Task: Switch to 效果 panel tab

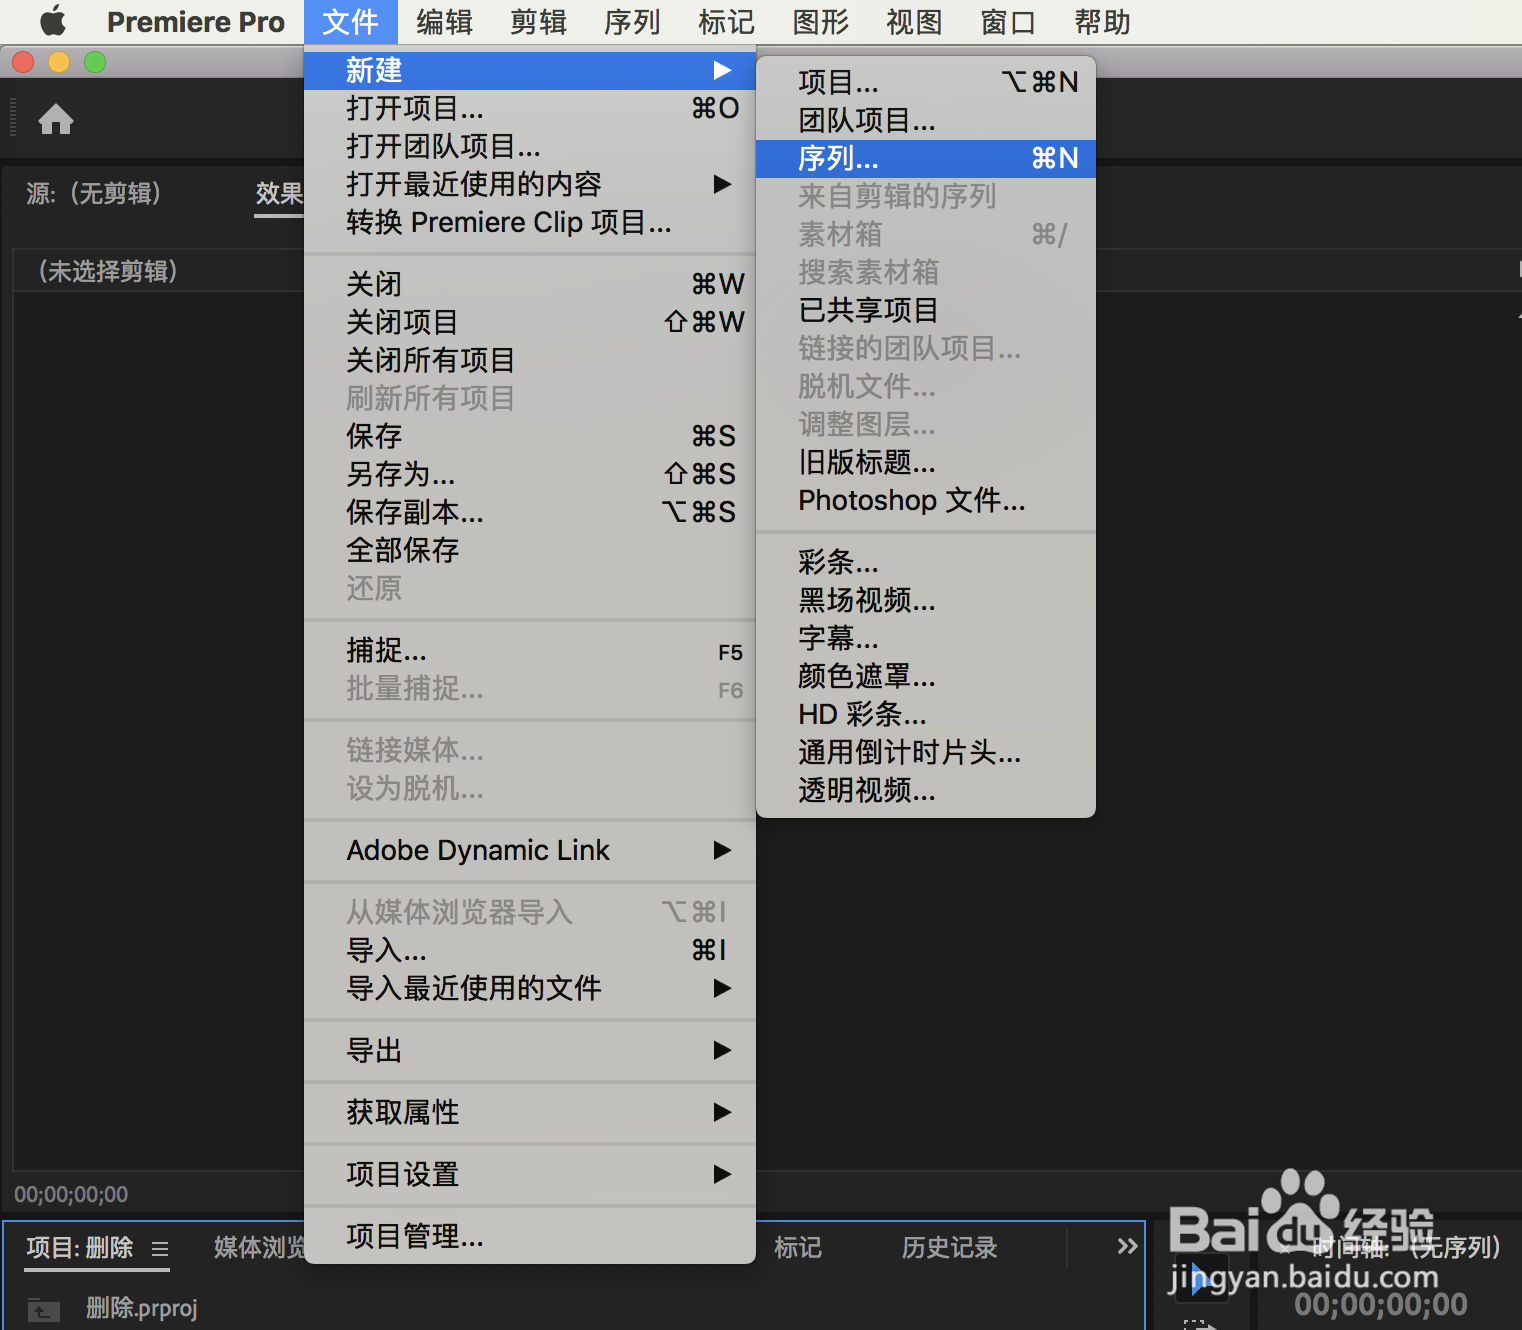Action: click(x=279, y=193)
